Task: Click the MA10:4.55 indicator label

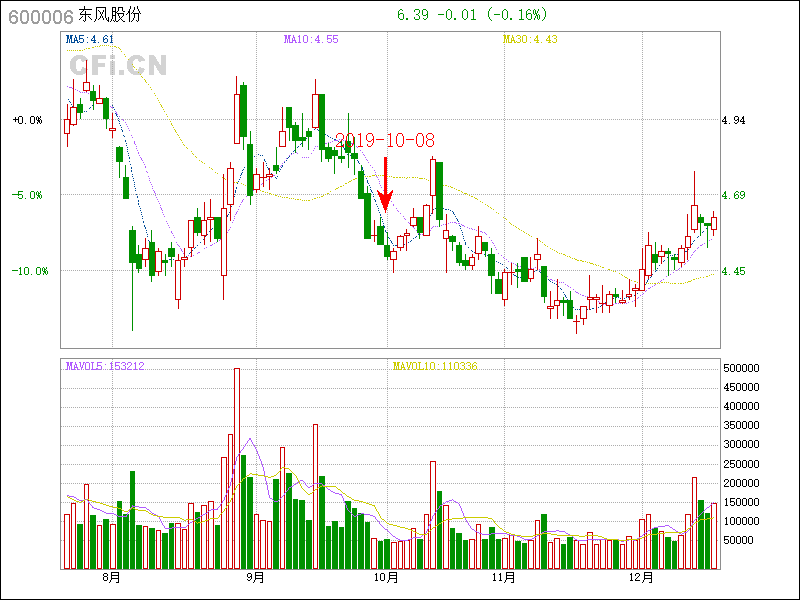Action: 310,40
